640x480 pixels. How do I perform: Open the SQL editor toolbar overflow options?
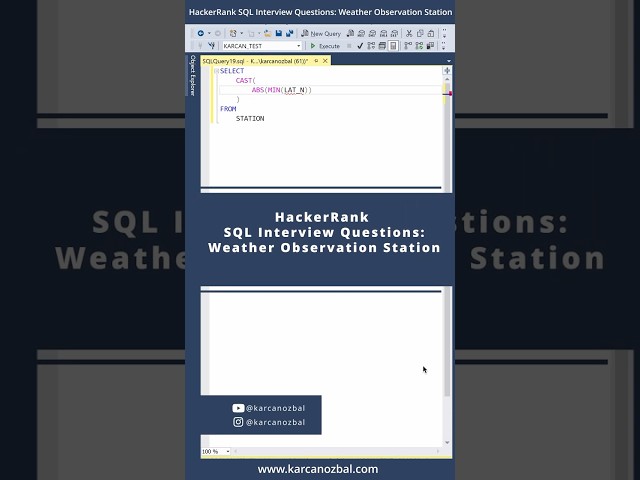(444, 46)
